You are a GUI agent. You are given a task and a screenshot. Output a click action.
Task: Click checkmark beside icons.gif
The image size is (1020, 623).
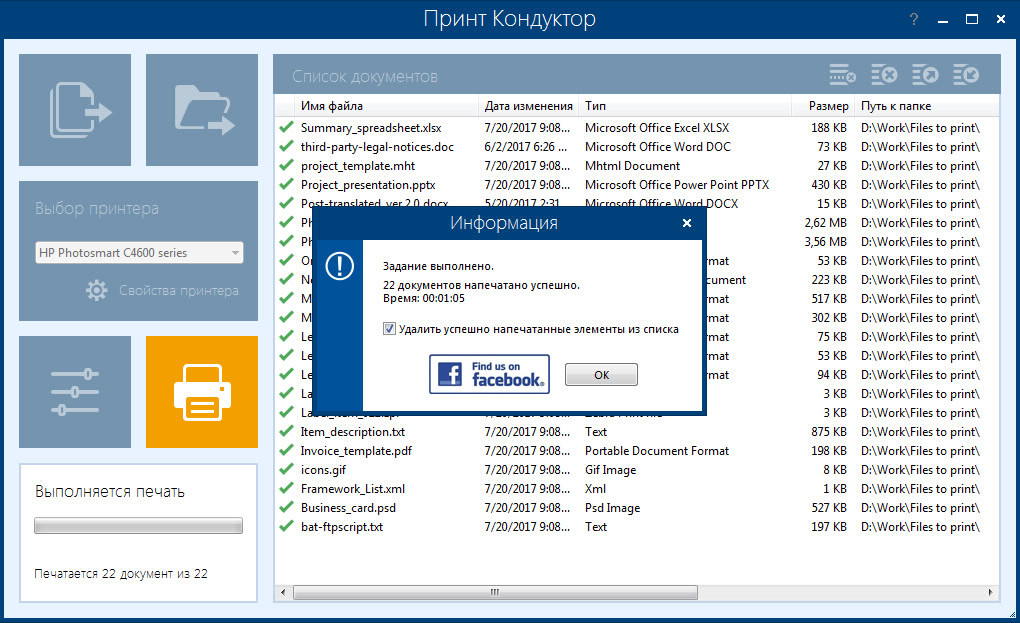(286, 470)
